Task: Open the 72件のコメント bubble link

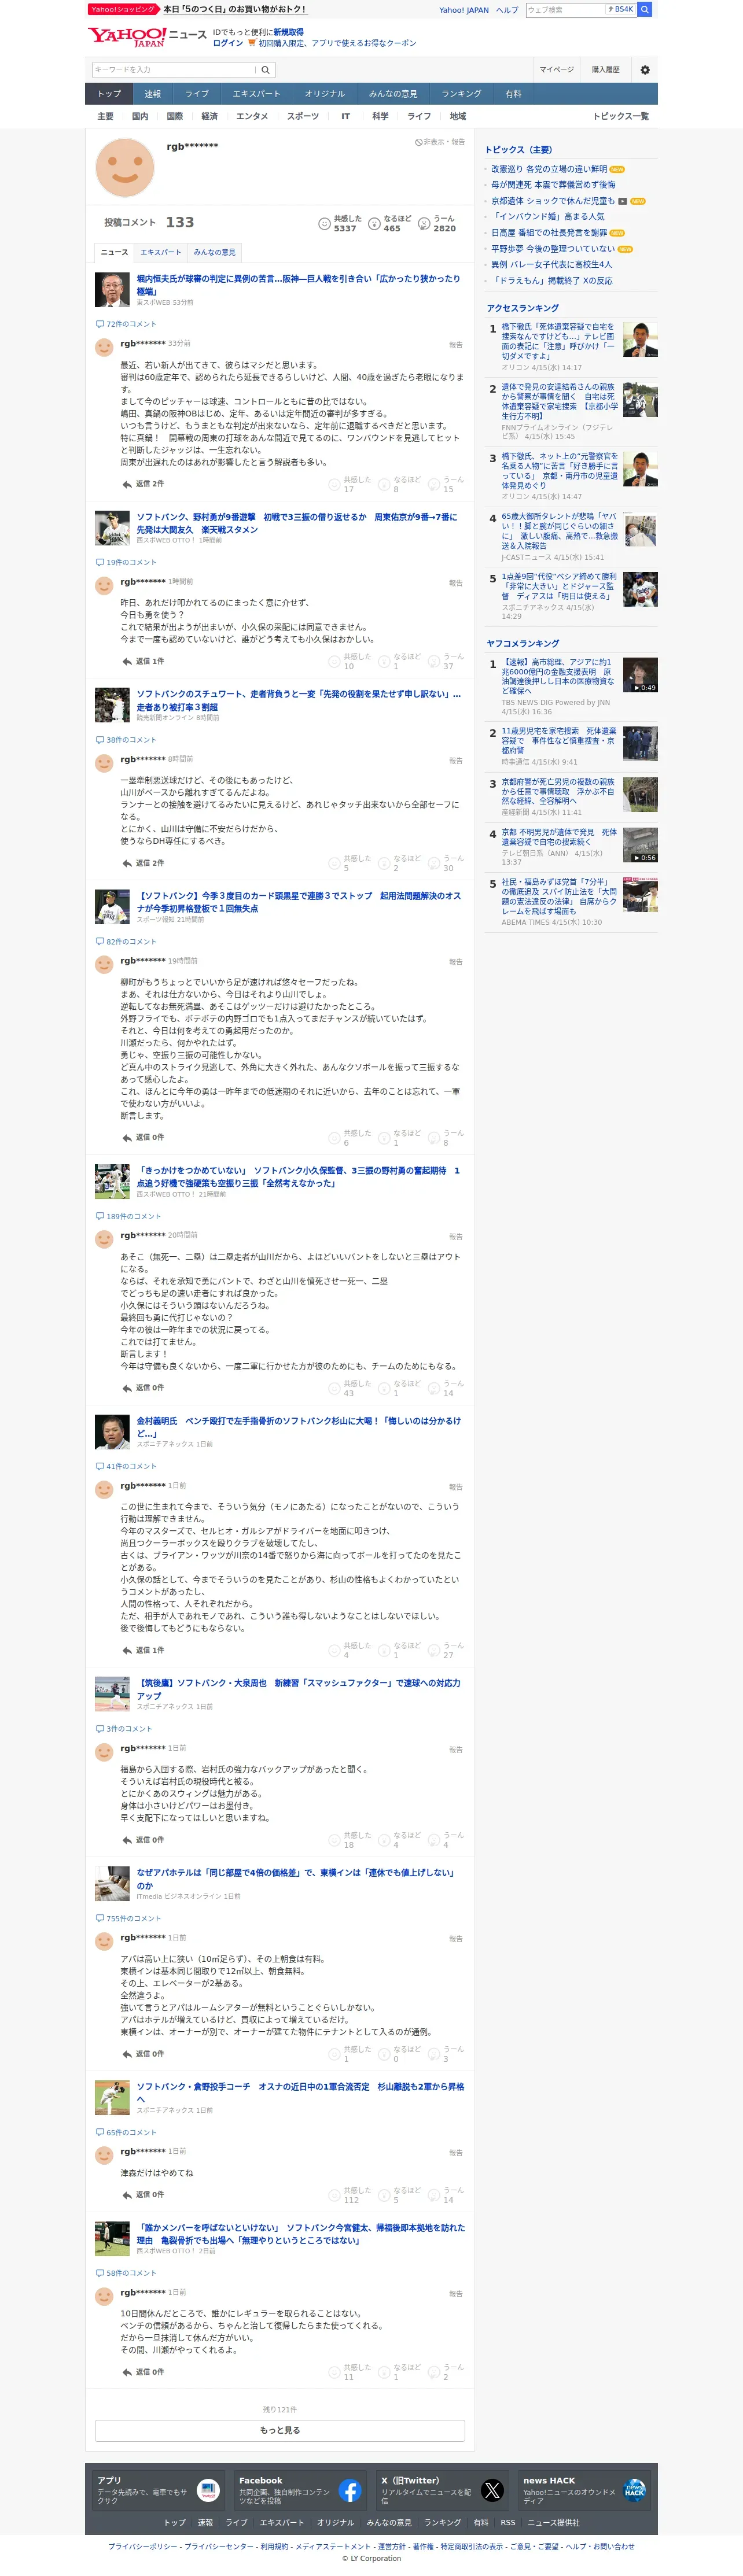Action: point(126,324)
